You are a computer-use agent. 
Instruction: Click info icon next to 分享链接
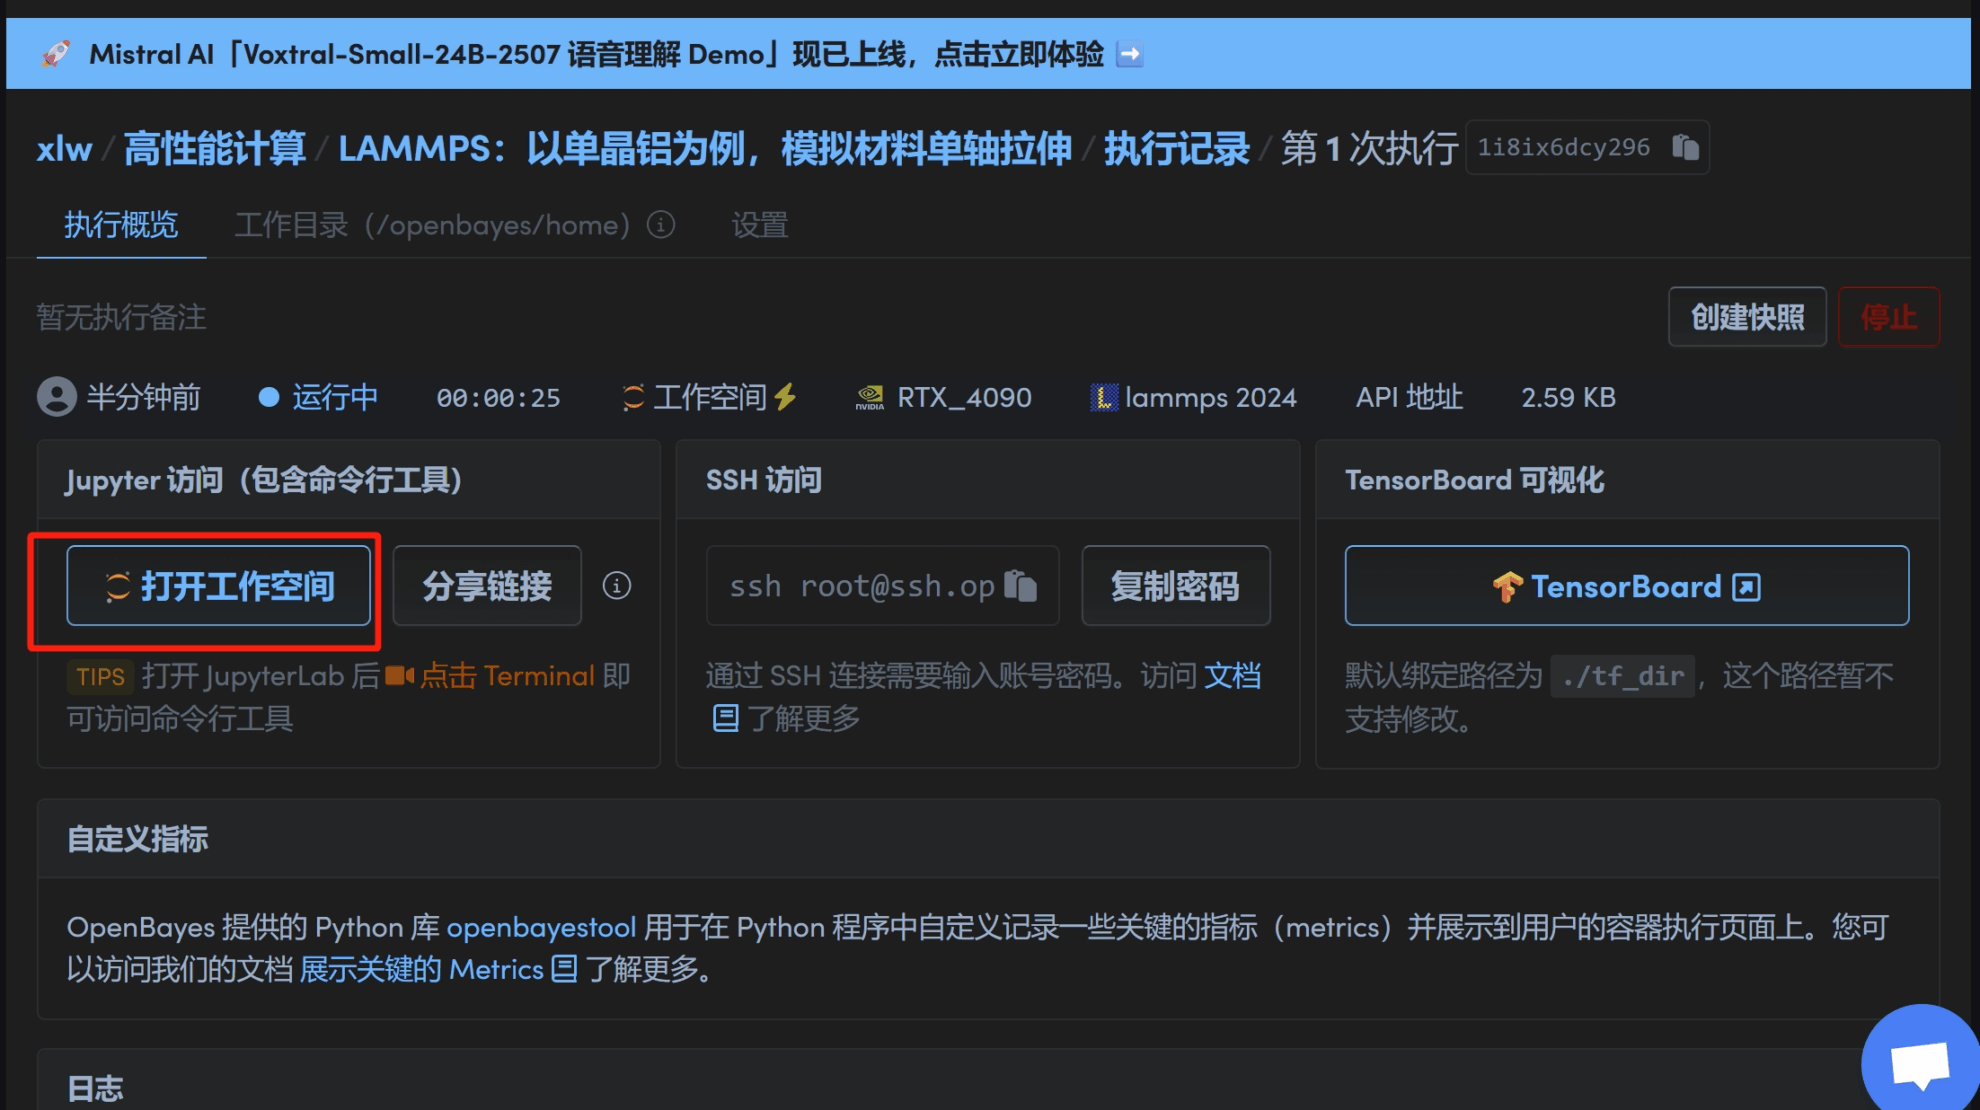click(x=617, y=586)
